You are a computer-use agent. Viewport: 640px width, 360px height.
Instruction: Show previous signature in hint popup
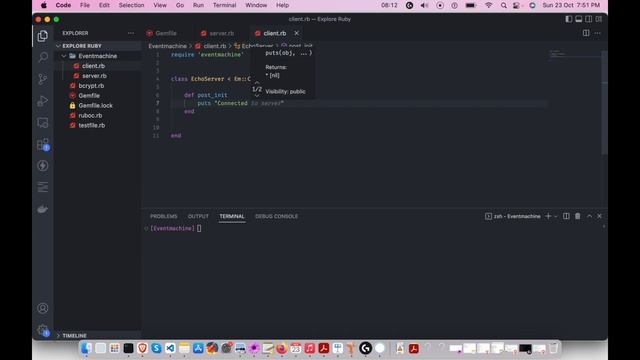coord(257,83)
